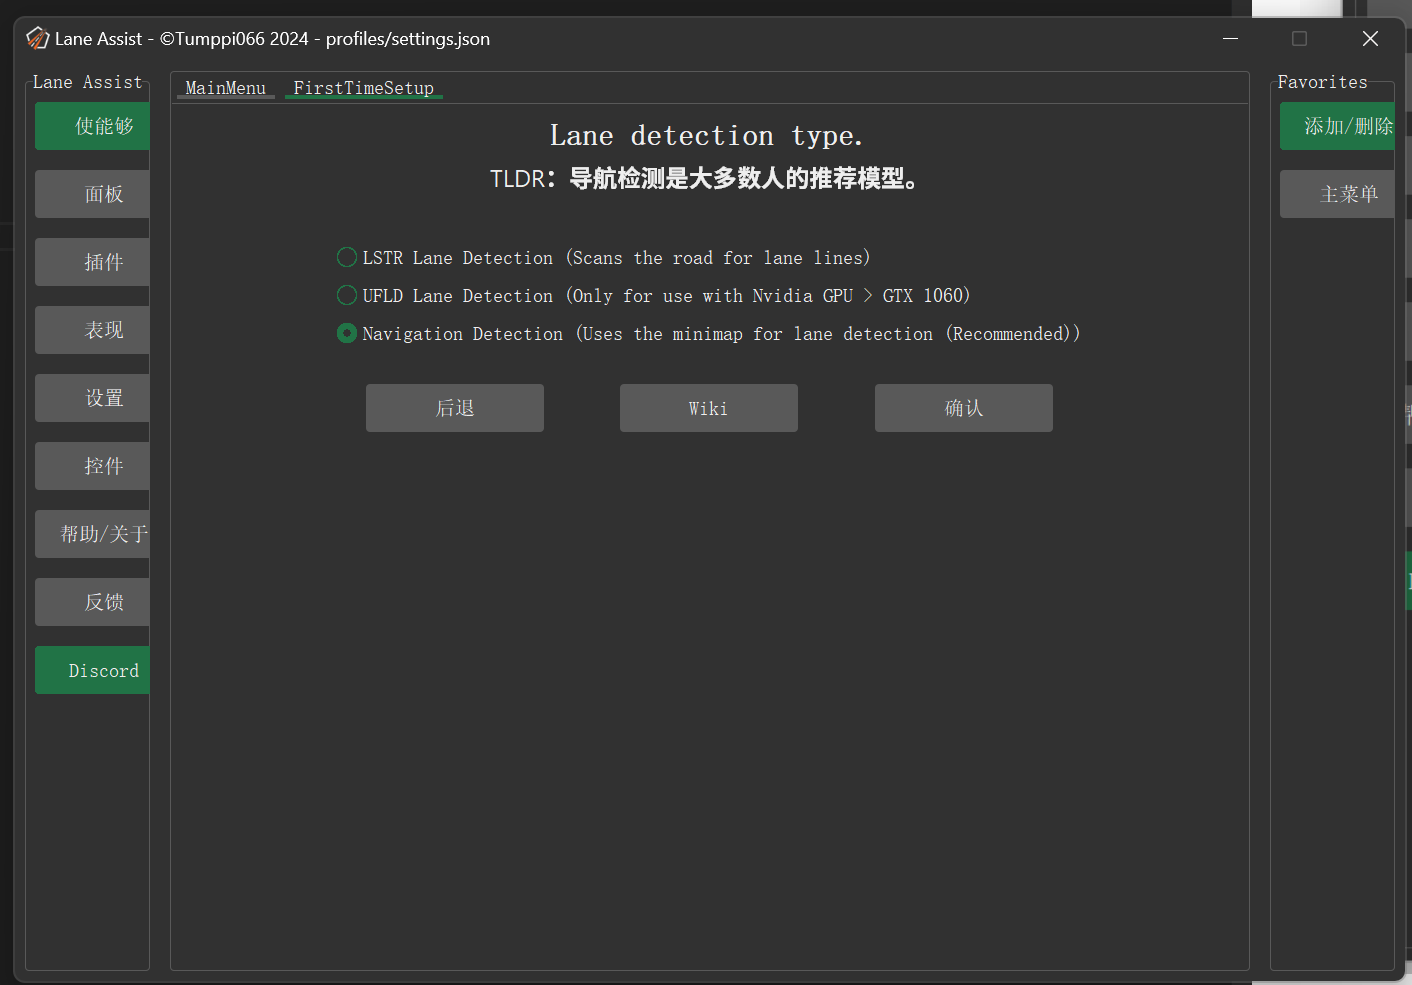The height and width of the screenshot is (985, 1412).
Task: Open the 面板 panel section
Action: click(x=91, y=193)
